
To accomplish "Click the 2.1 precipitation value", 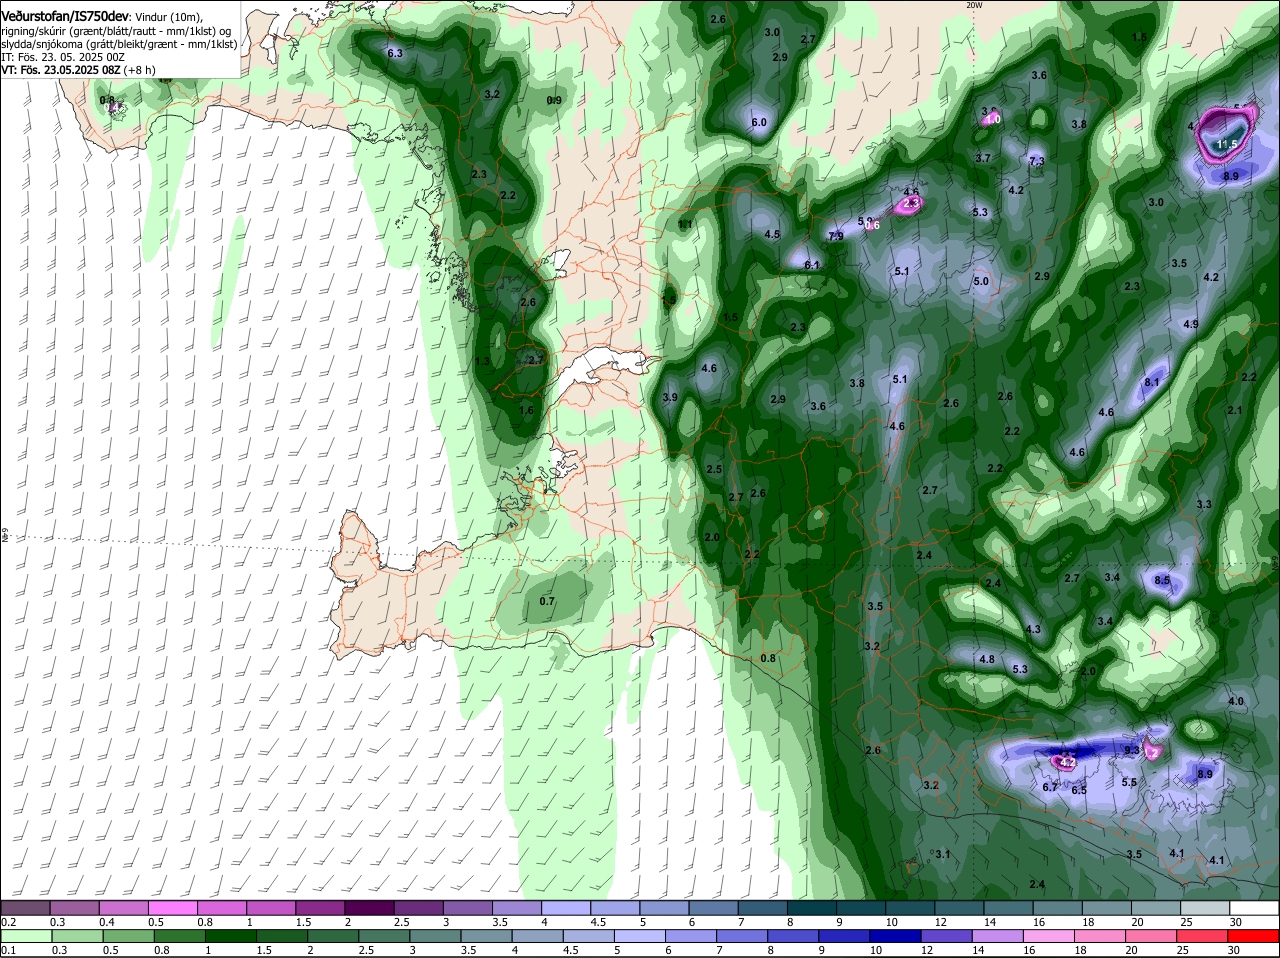I will (x=1235, y=410).
